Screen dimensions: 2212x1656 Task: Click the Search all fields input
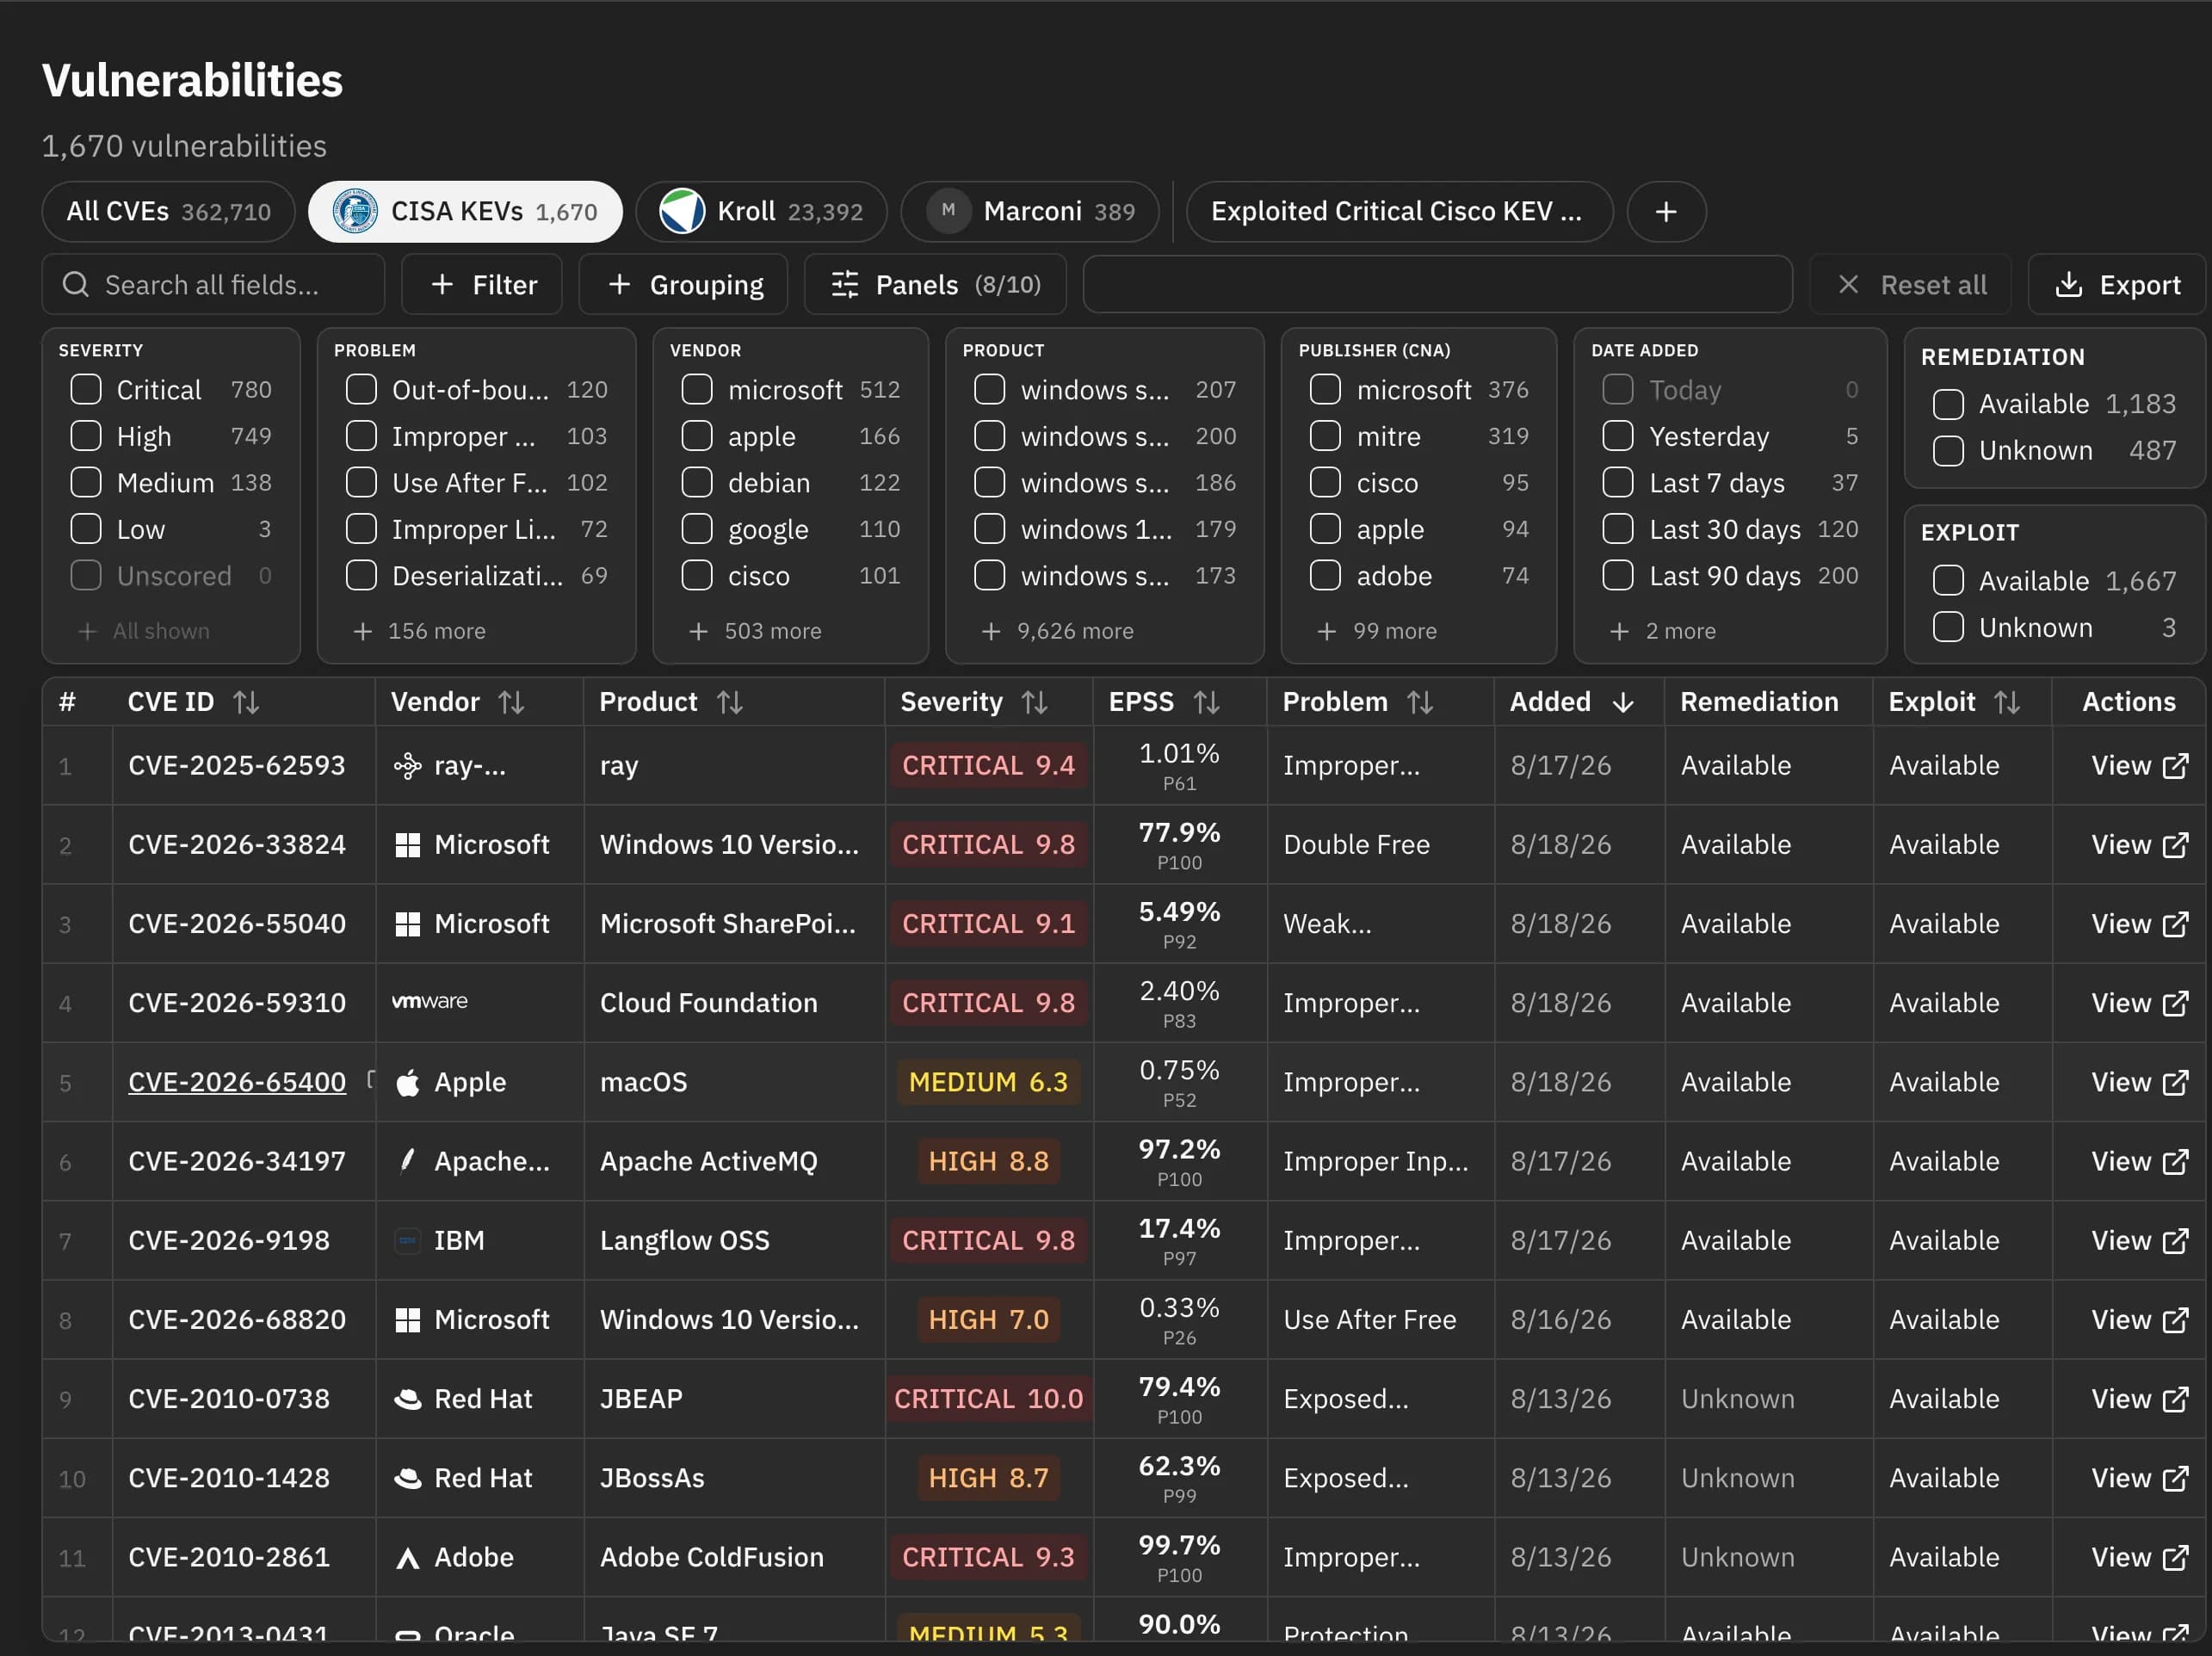213,285
